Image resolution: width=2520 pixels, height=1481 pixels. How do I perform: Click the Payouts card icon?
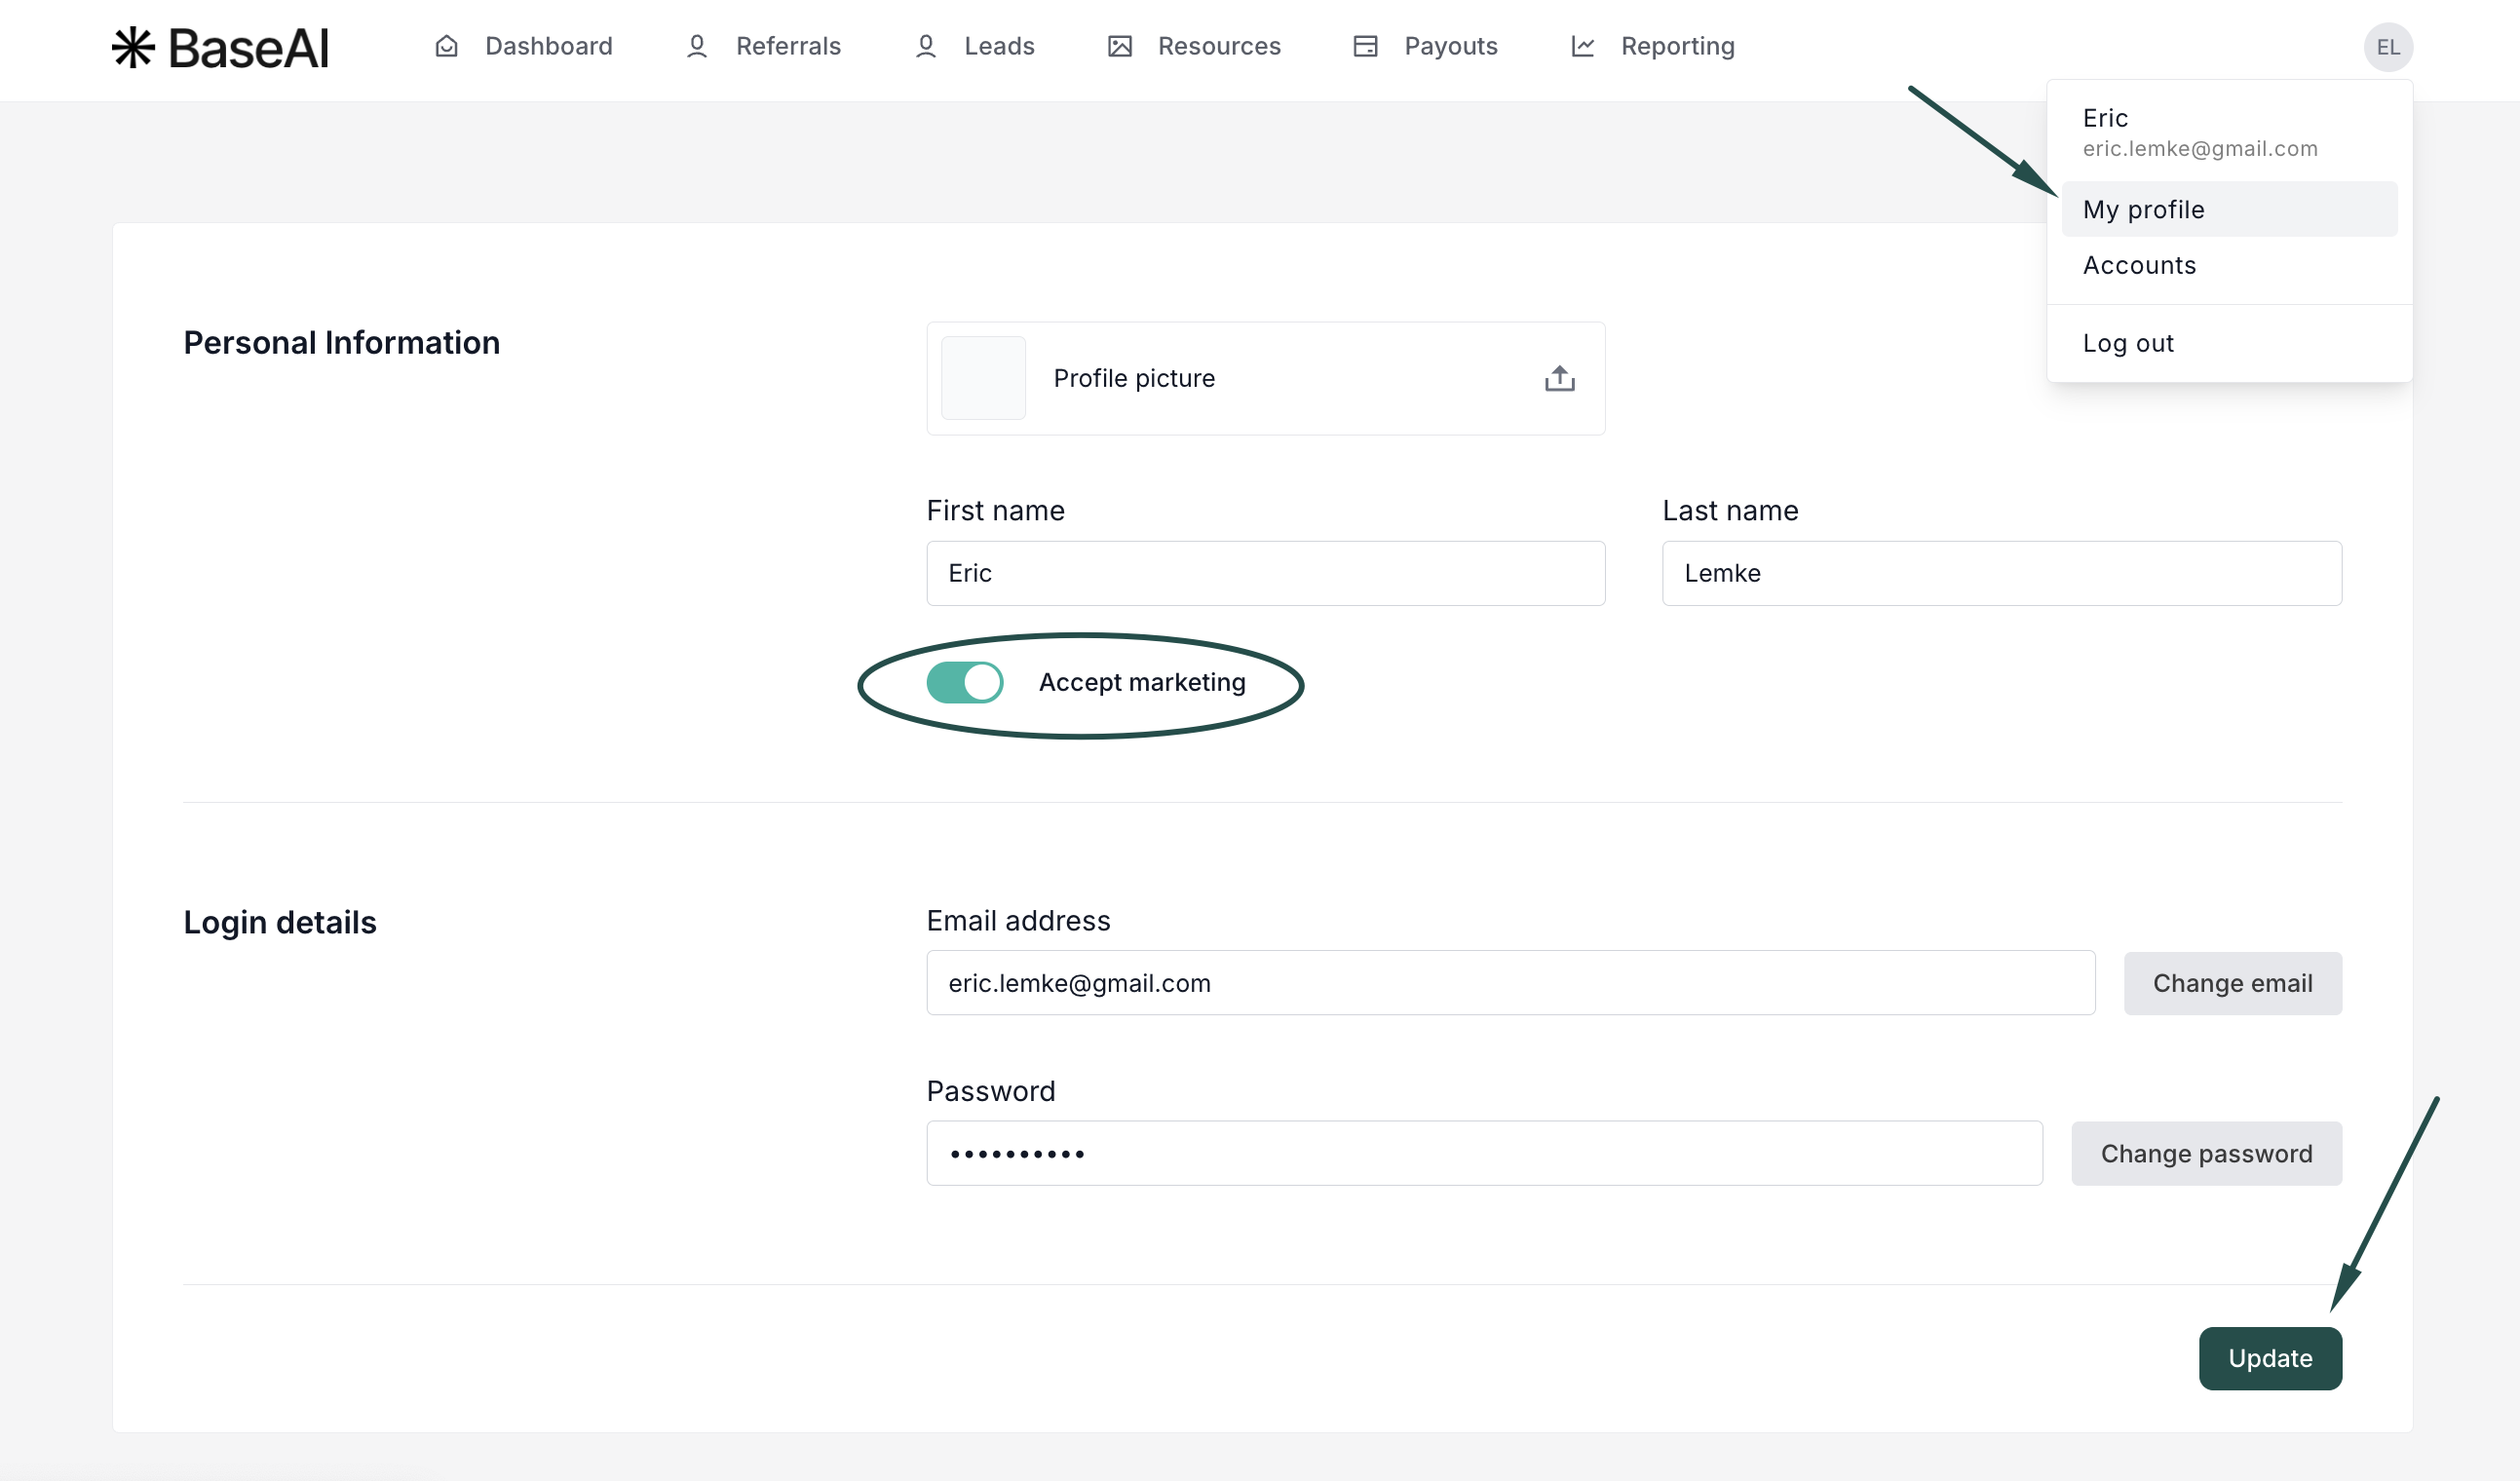click(1365, 47)
